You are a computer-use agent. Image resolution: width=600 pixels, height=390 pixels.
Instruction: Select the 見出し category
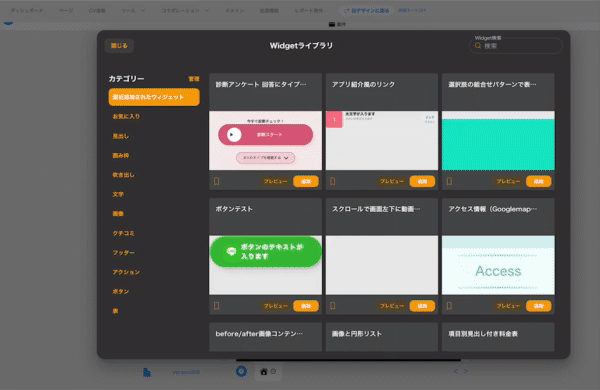121,136
